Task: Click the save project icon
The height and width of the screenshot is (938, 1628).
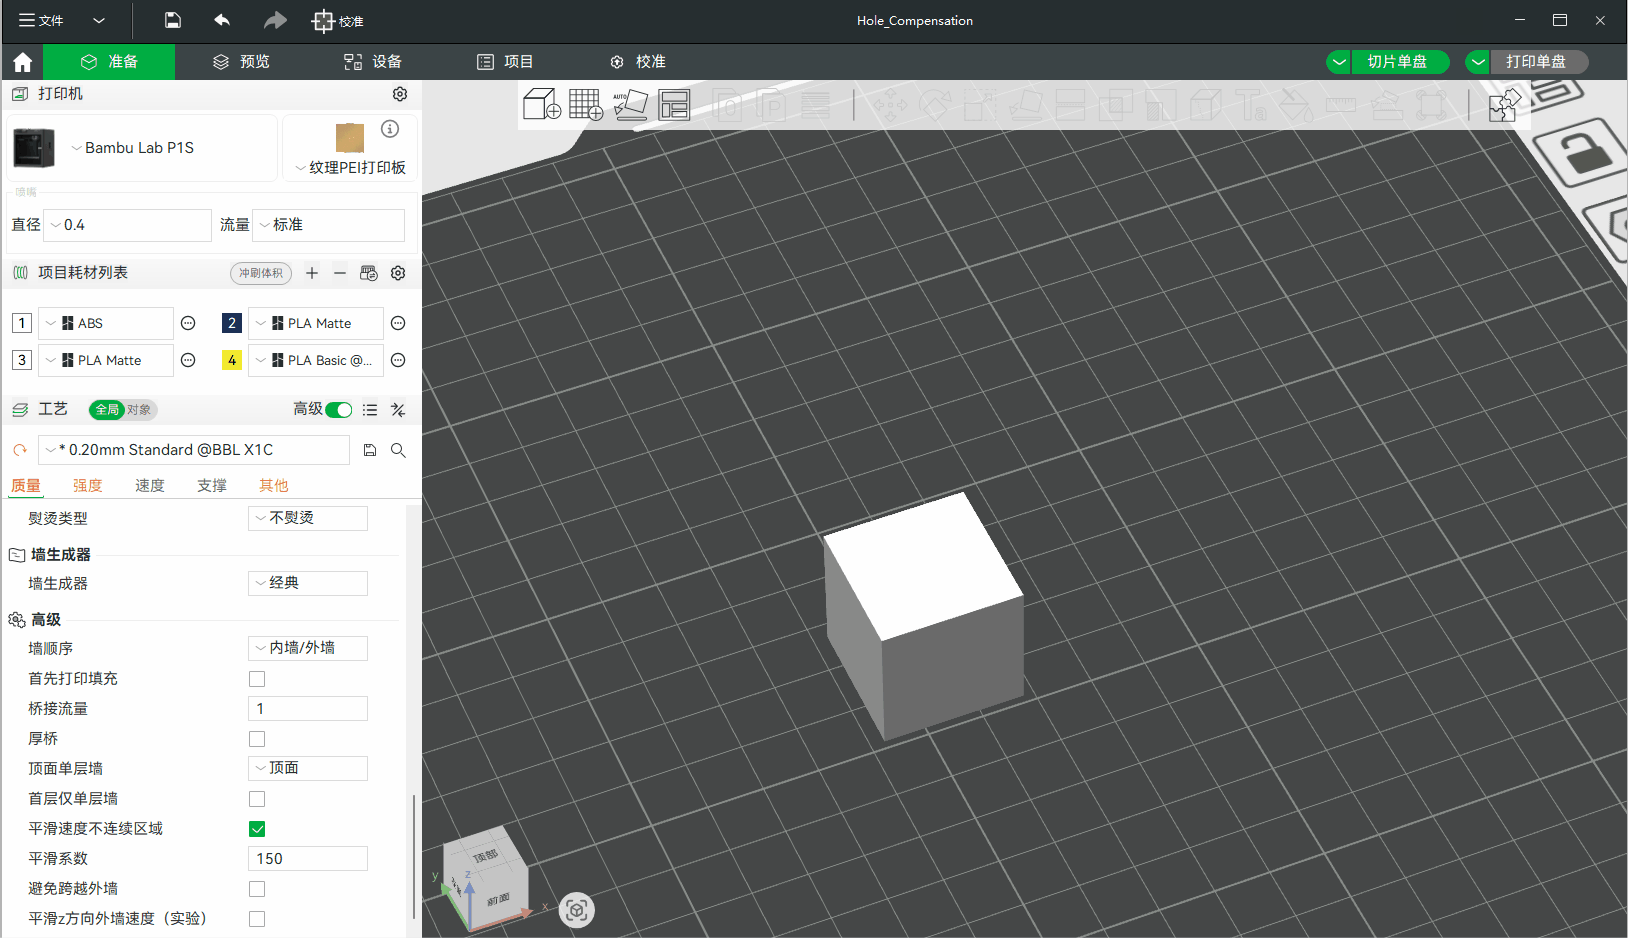Action: tap(172, 20)
